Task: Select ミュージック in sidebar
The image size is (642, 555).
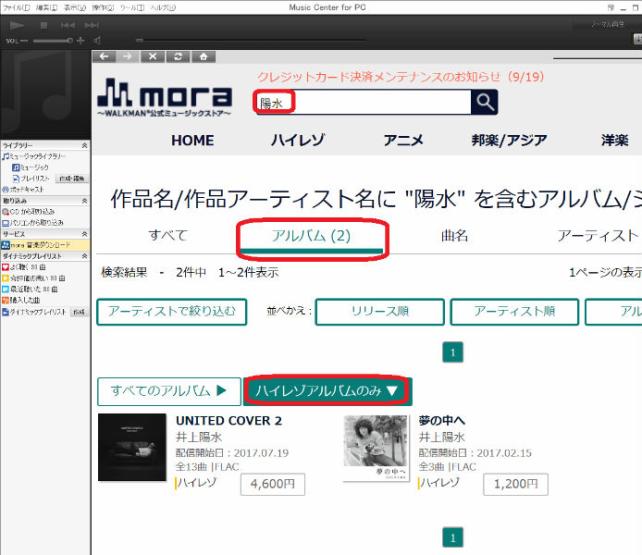Action: click(30, 167)
